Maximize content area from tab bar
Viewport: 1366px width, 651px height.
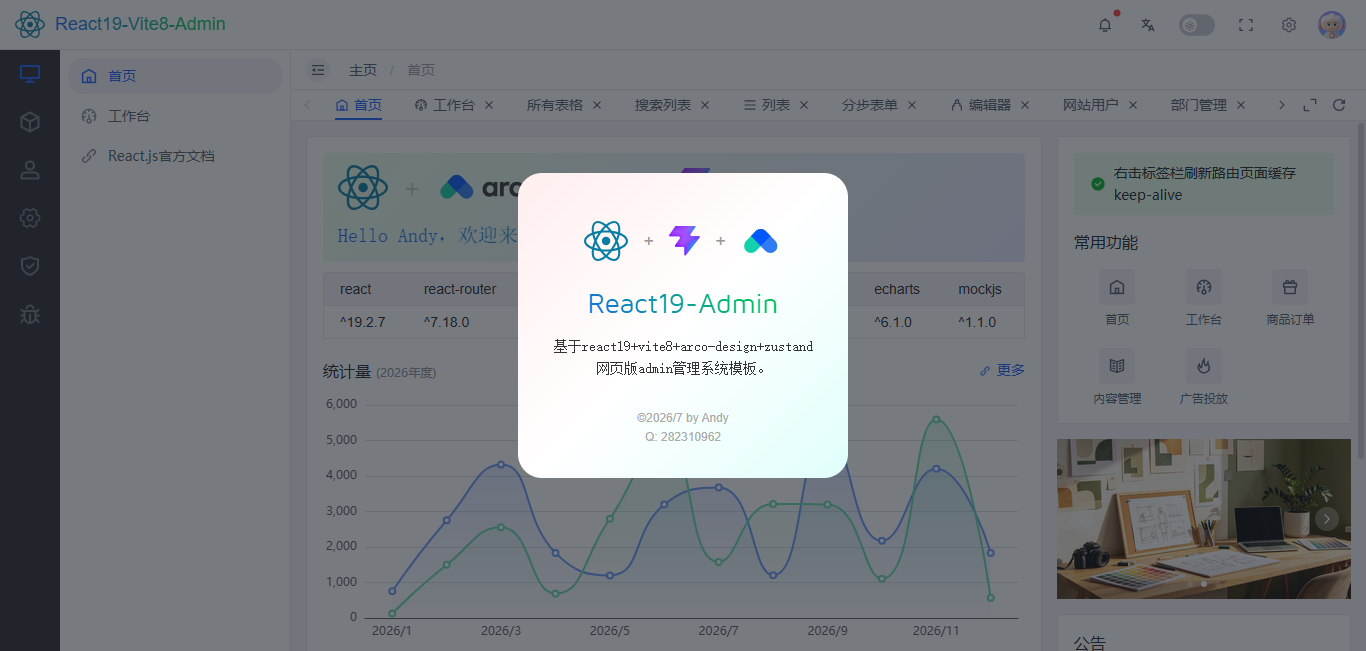[x=1310, y=105]
